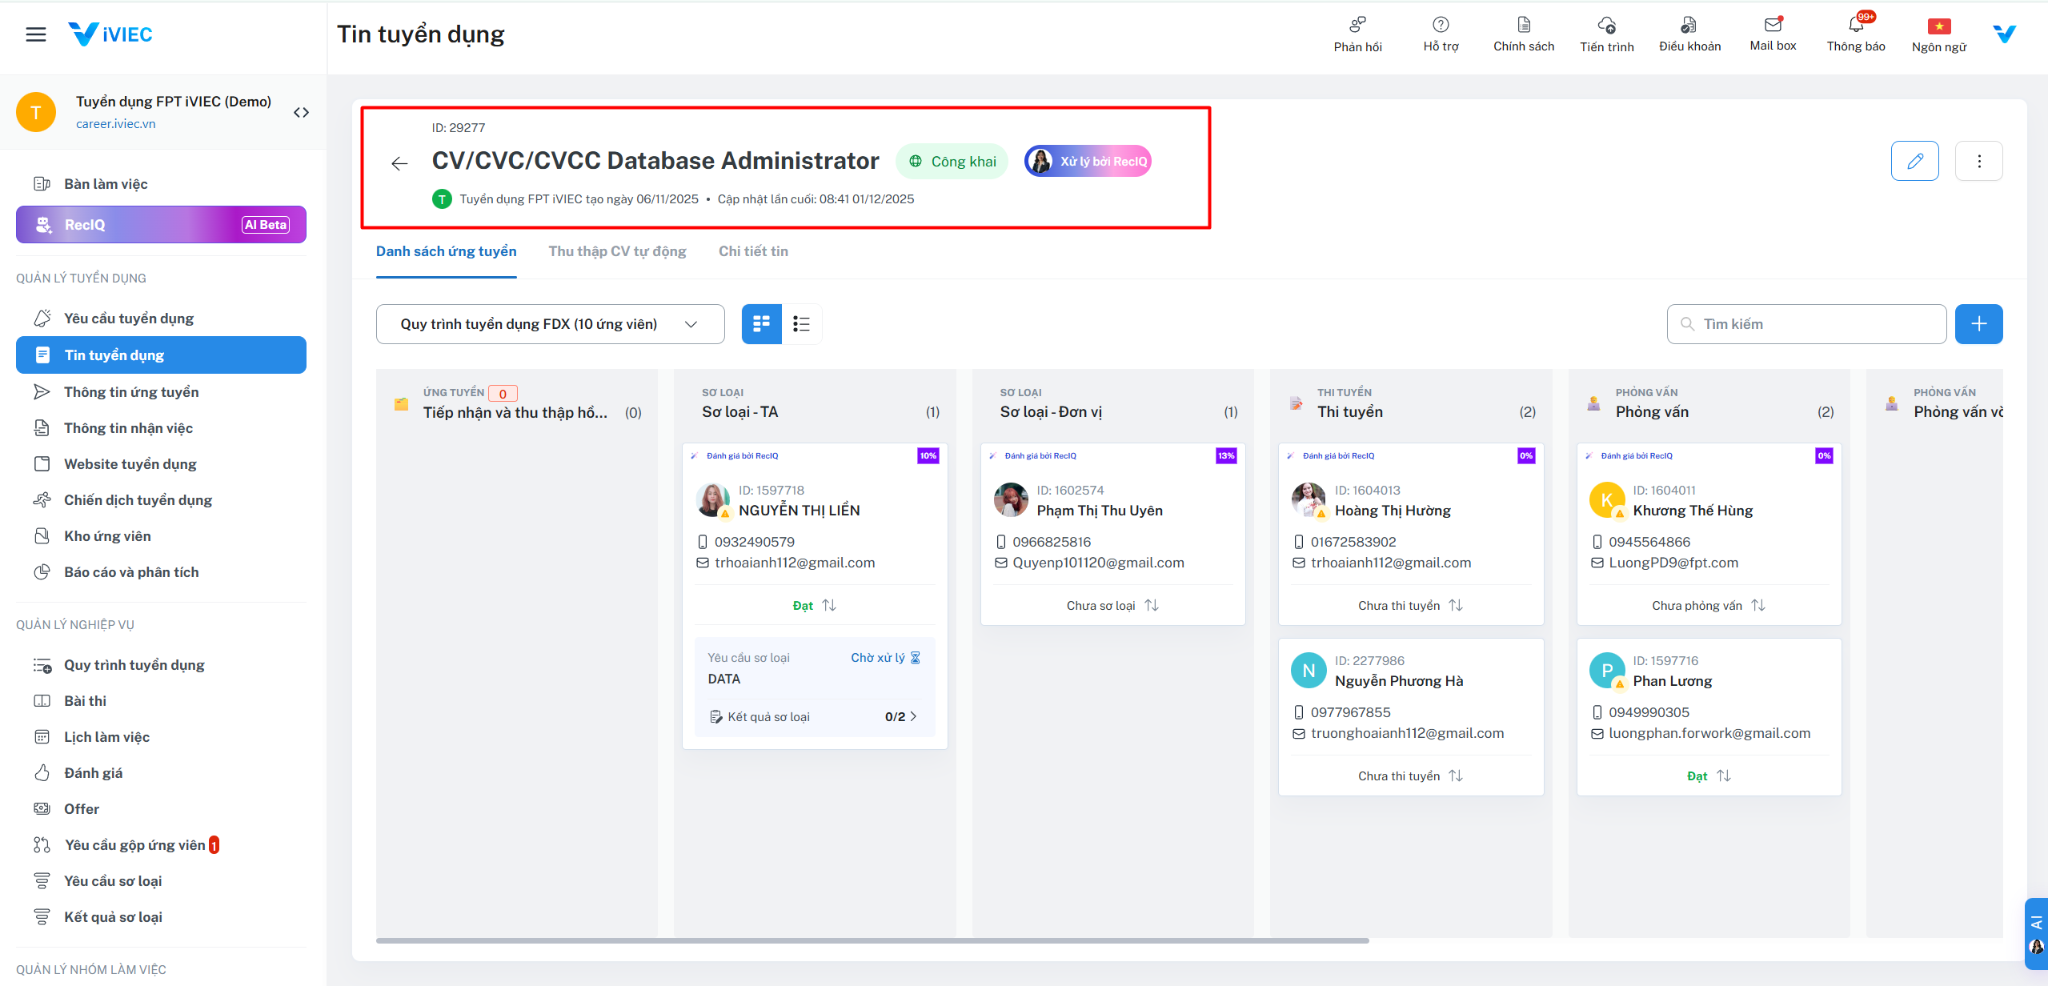Screen dimensions: 2048x986
Task: Click the Công khai status badge
Action: (x=952, y=161)
